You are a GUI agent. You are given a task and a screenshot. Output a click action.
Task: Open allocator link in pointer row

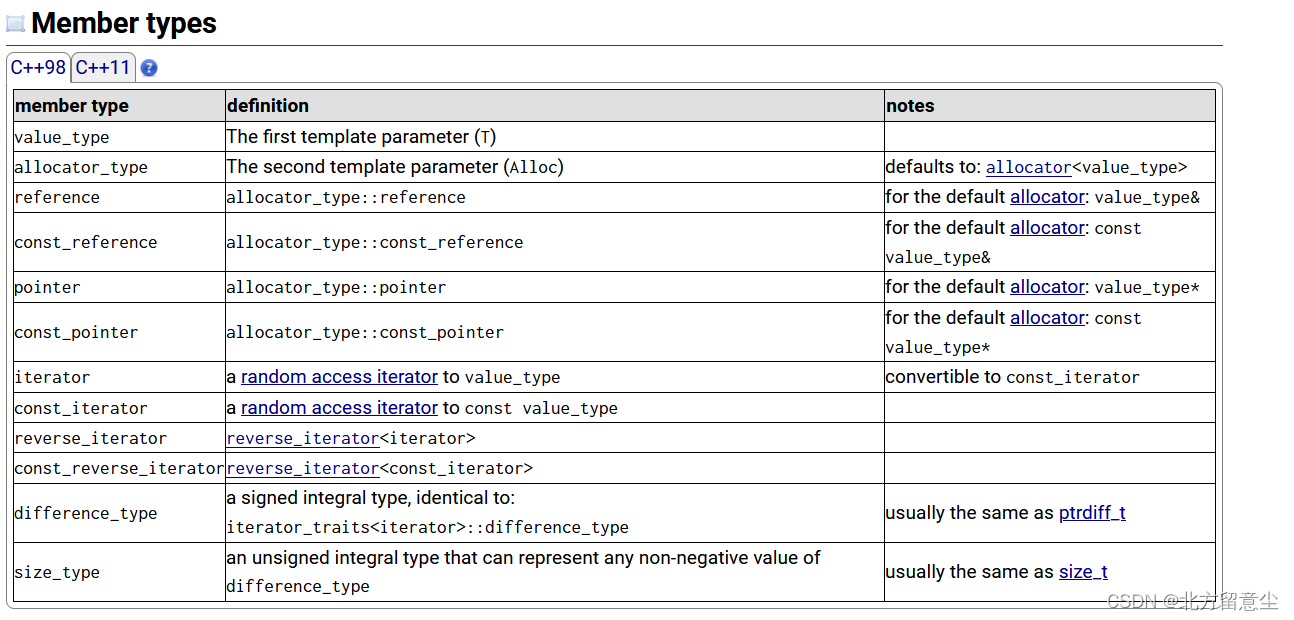tap(1047, 287)
